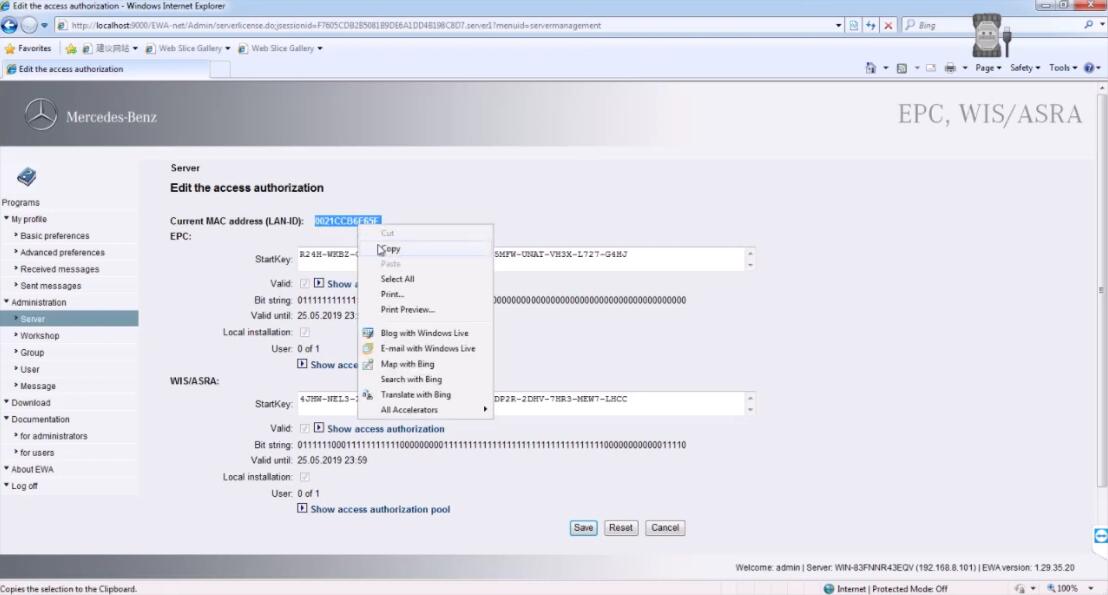
Task: Collapse the My profile tree section
Action: tap(6, 219)
